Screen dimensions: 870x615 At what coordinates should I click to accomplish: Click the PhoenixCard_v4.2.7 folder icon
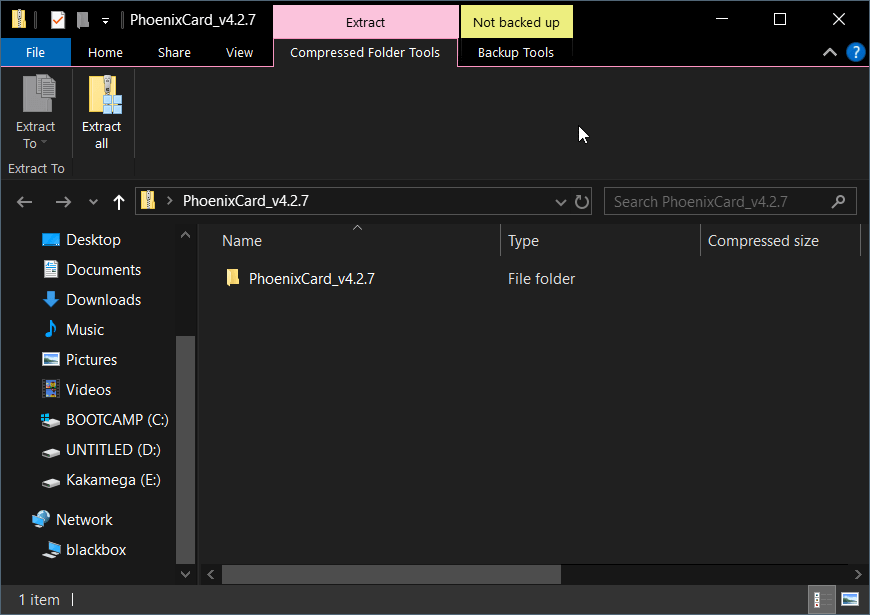233,278
